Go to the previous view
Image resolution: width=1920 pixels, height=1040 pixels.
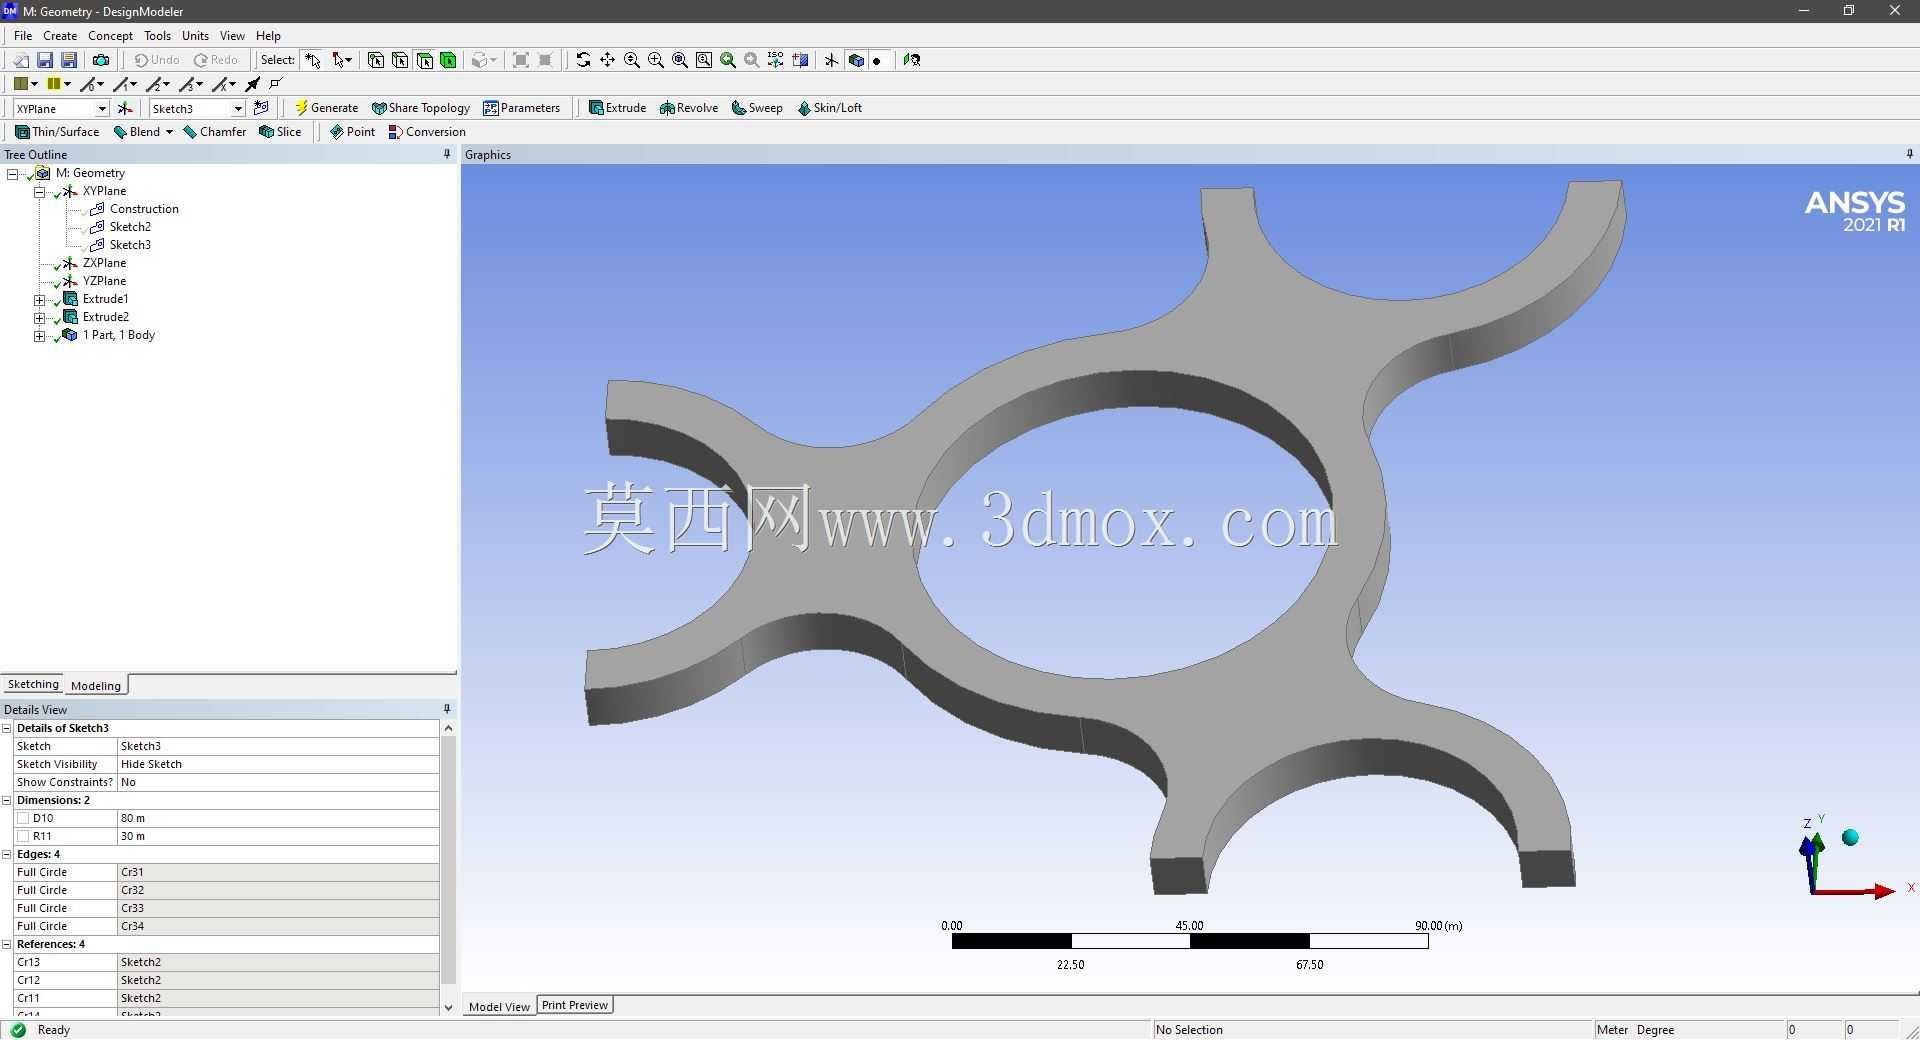728,60
